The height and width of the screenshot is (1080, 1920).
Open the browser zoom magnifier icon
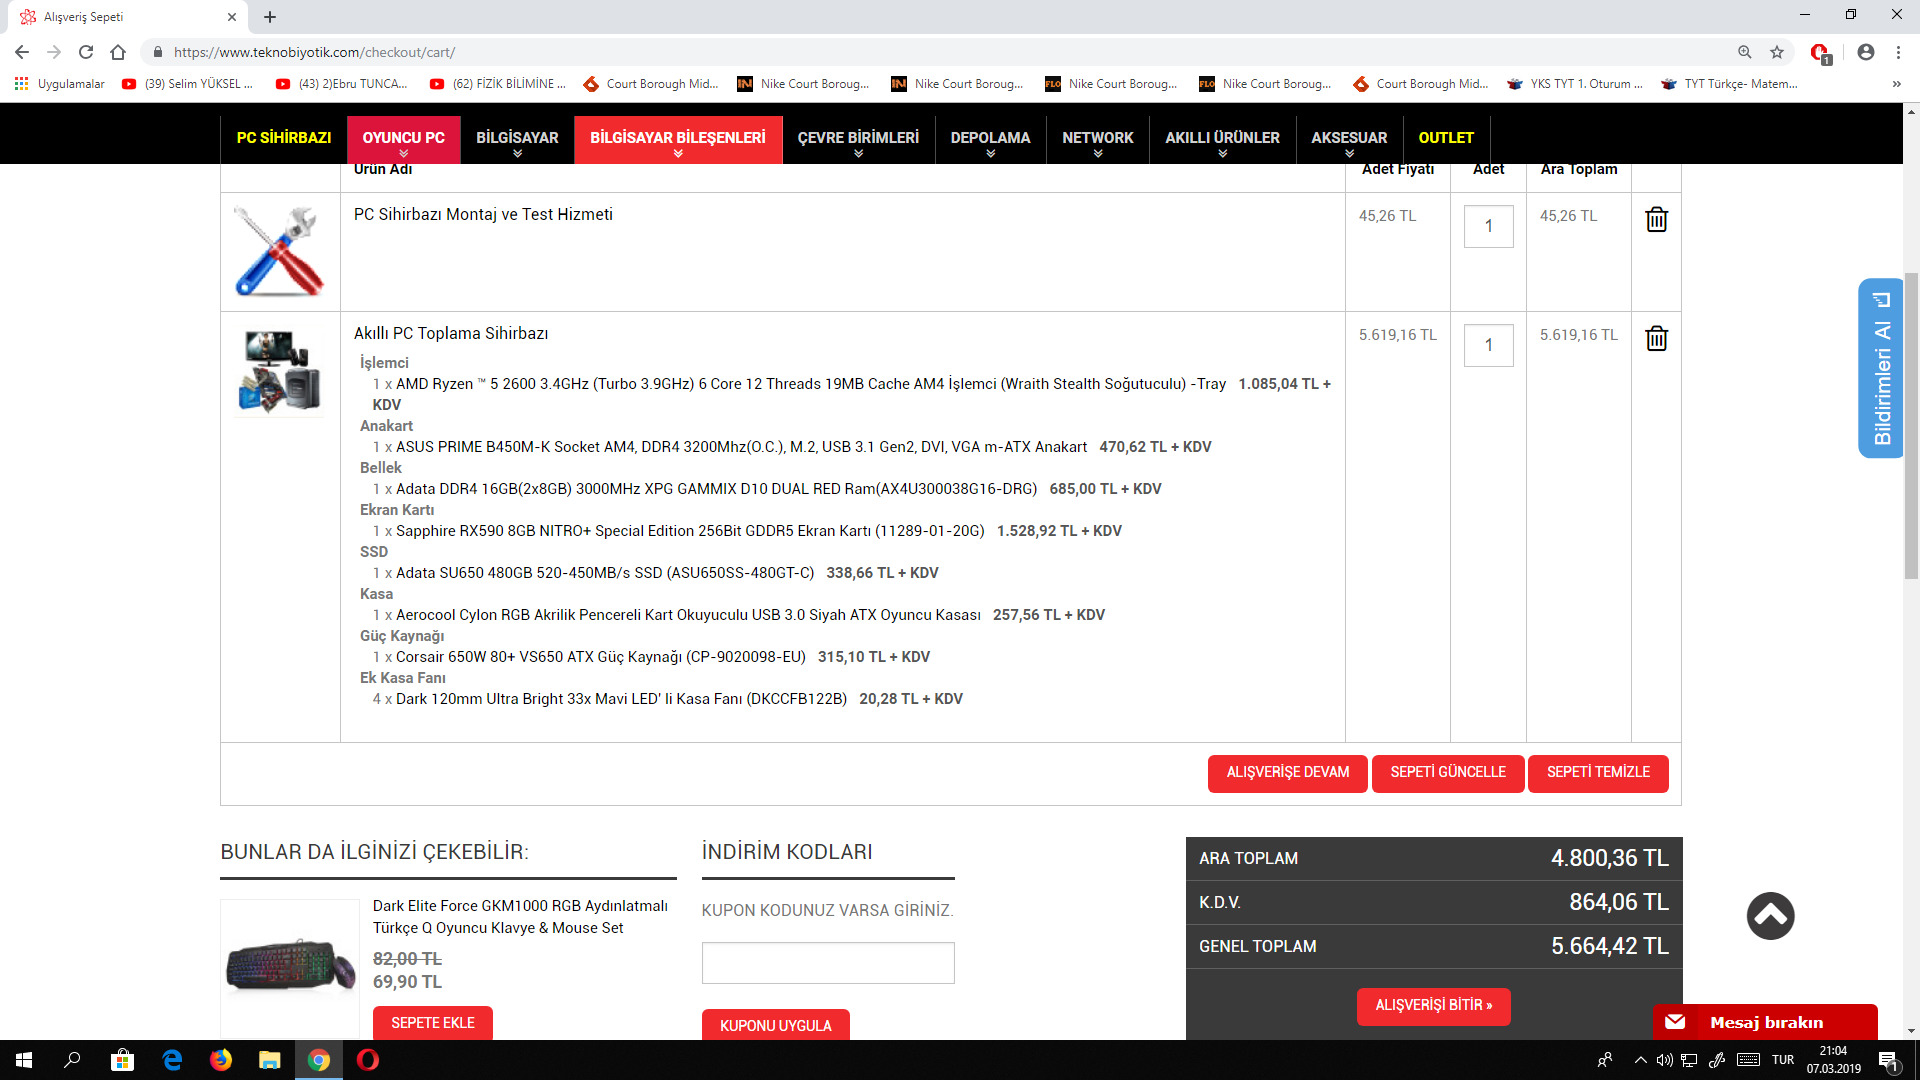point(1744,52)
